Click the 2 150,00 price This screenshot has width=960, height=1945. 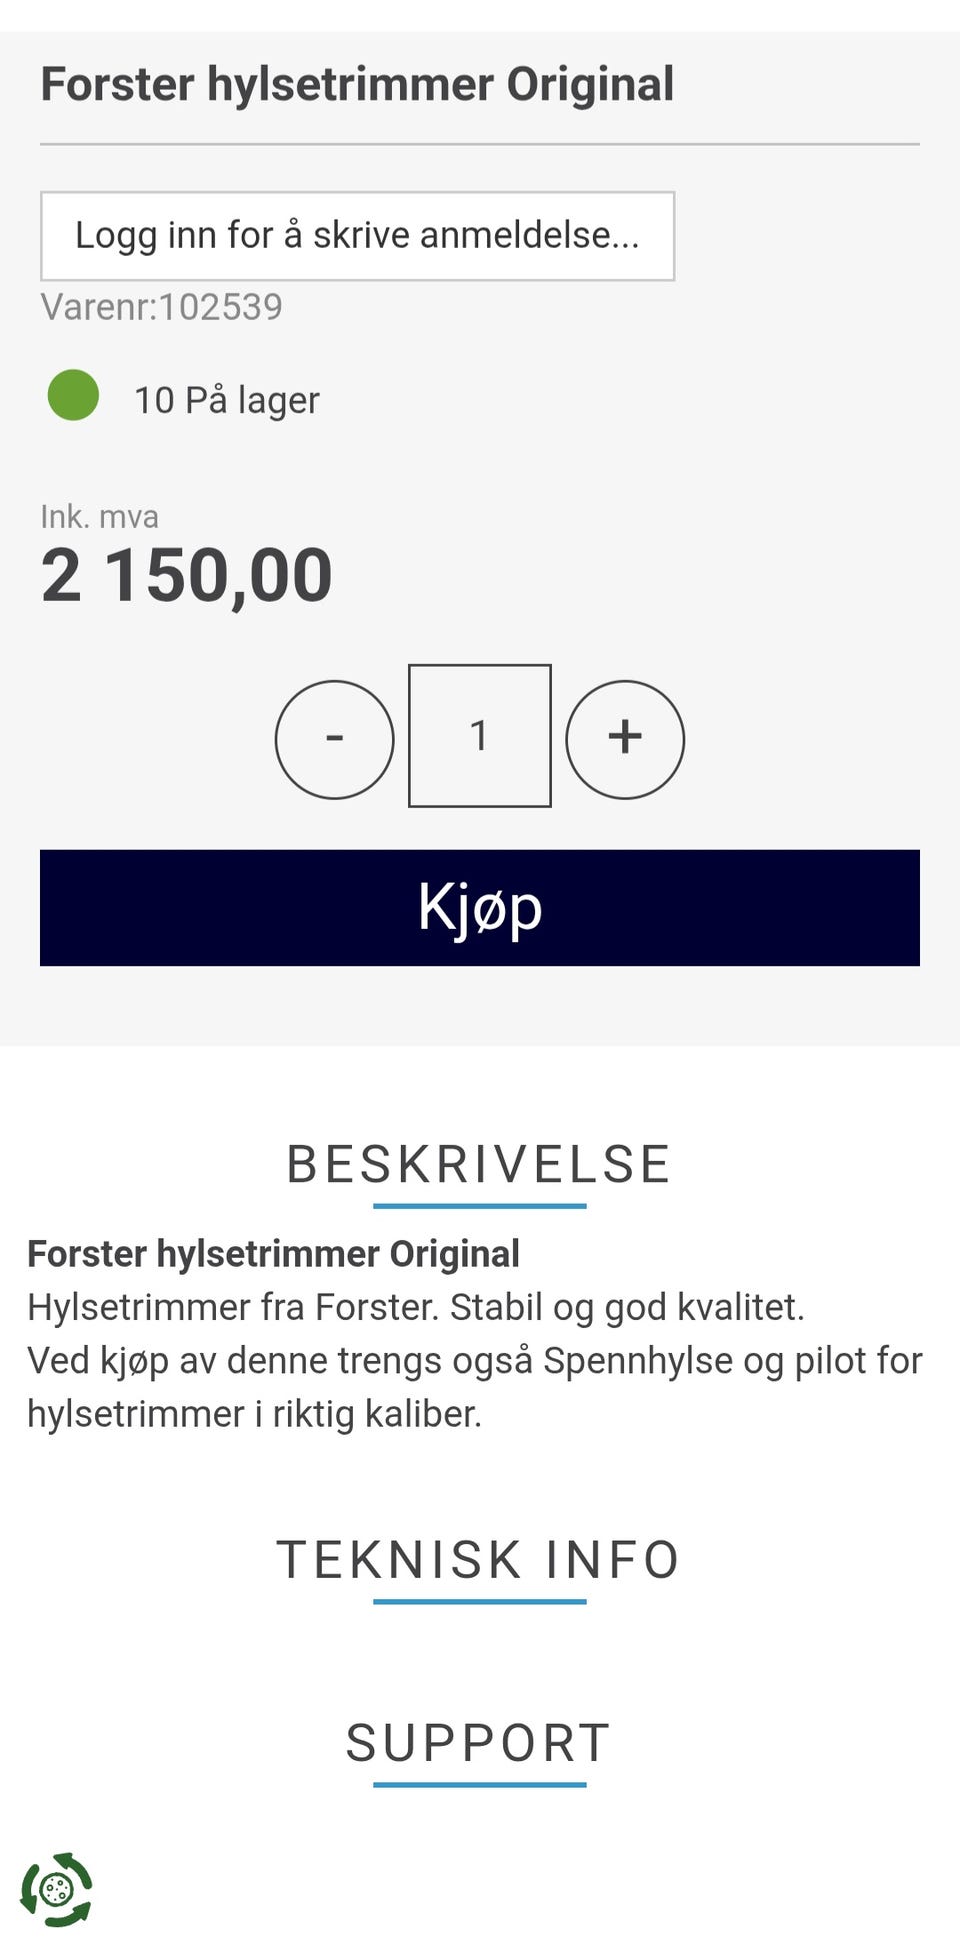tap(186, 575)
